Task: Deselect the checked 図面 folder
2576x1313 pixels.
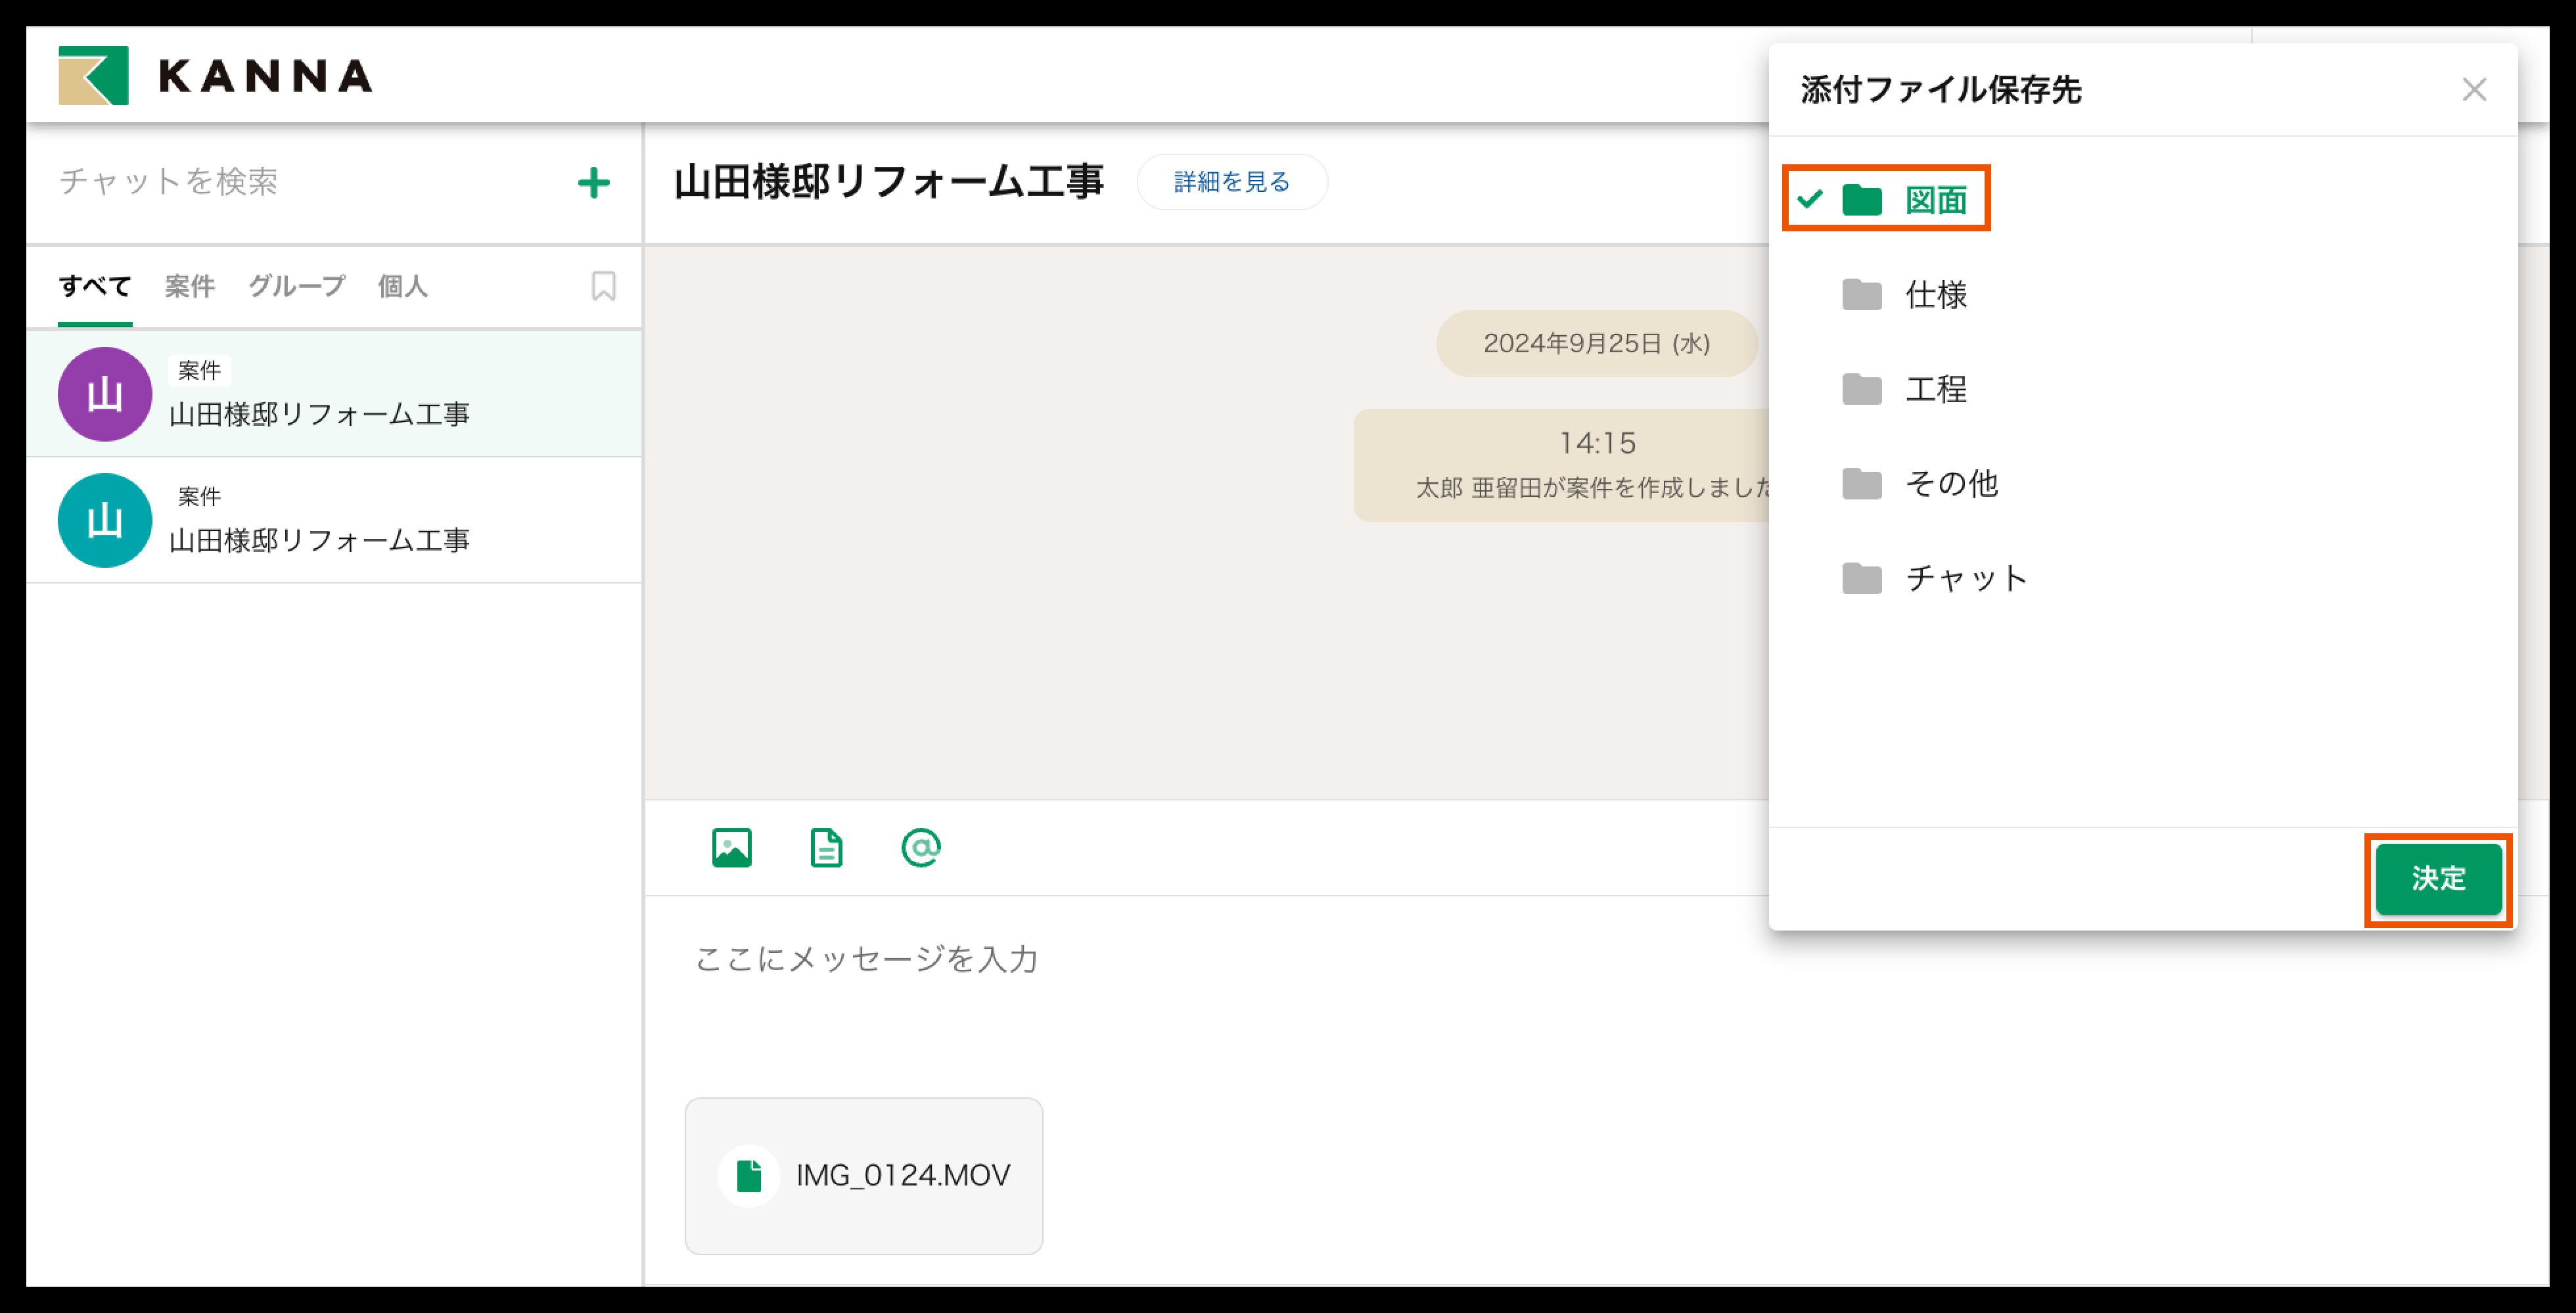Action: click(x=1886, y=200)
